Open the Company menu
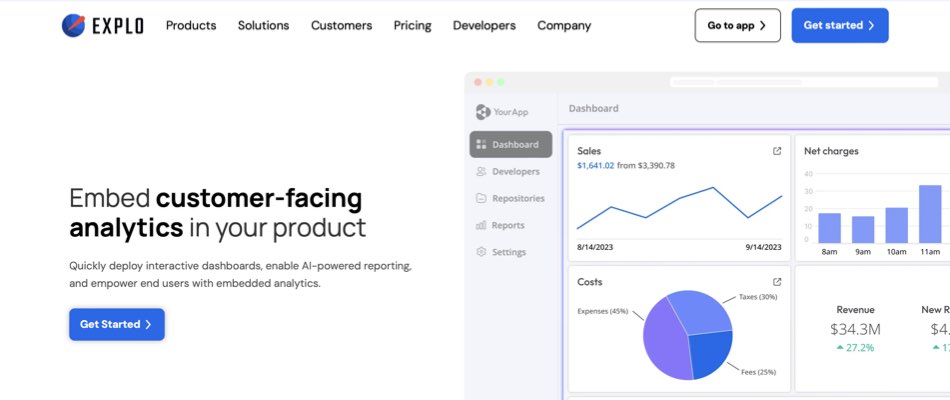Screen dimensions: 950x400 click(x=564, y=26)
